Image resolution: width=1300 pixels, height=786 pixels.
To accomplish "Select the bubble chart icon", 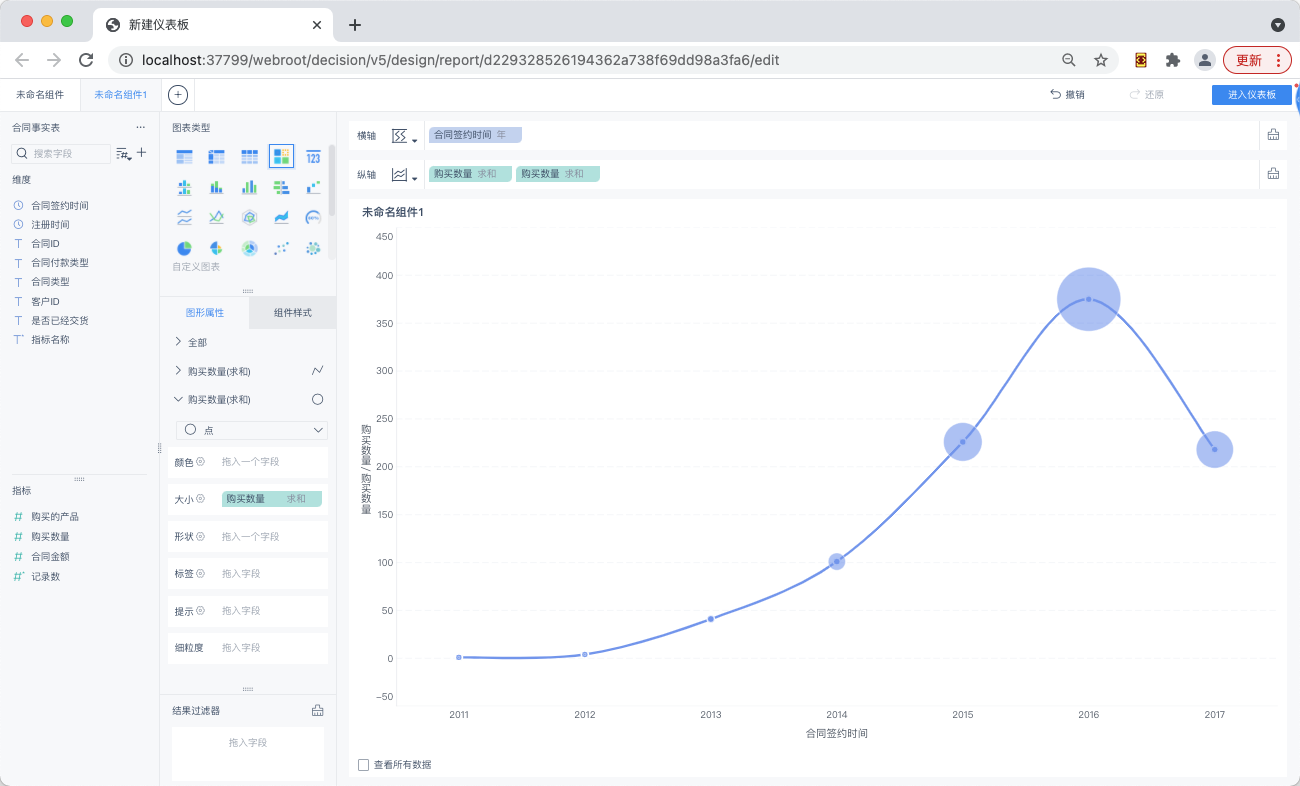I will pos(313,248).
